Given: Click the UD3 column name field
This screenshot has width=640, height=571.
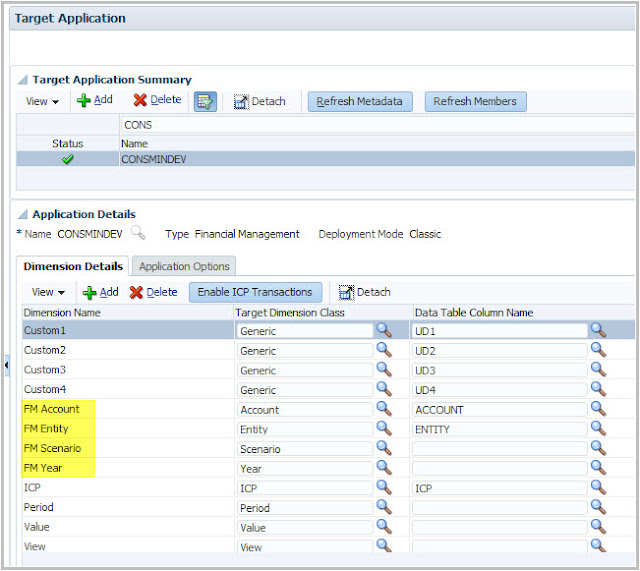Looking at the screenshot, I should 500,371.
